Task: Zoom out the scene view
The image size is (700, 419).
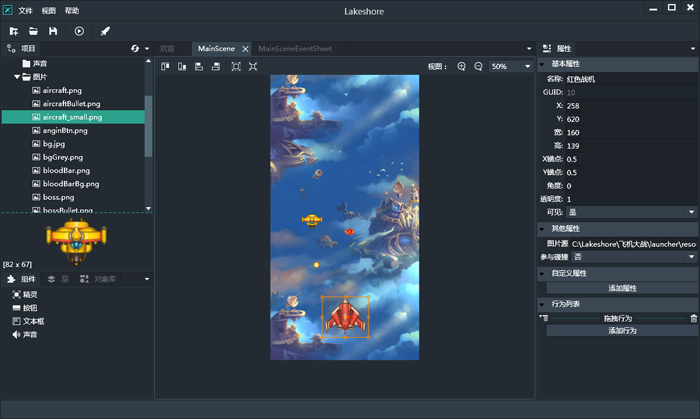Action: [478, 66]
